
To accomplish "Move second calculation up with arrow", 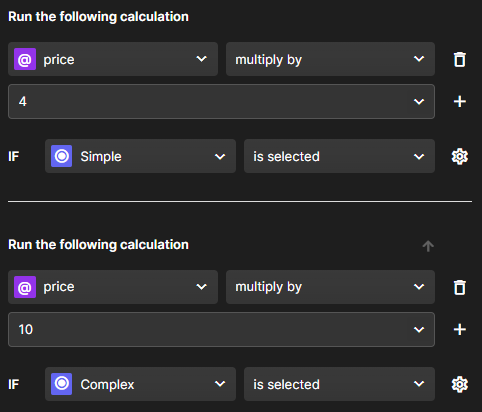I will pos(428,246).
